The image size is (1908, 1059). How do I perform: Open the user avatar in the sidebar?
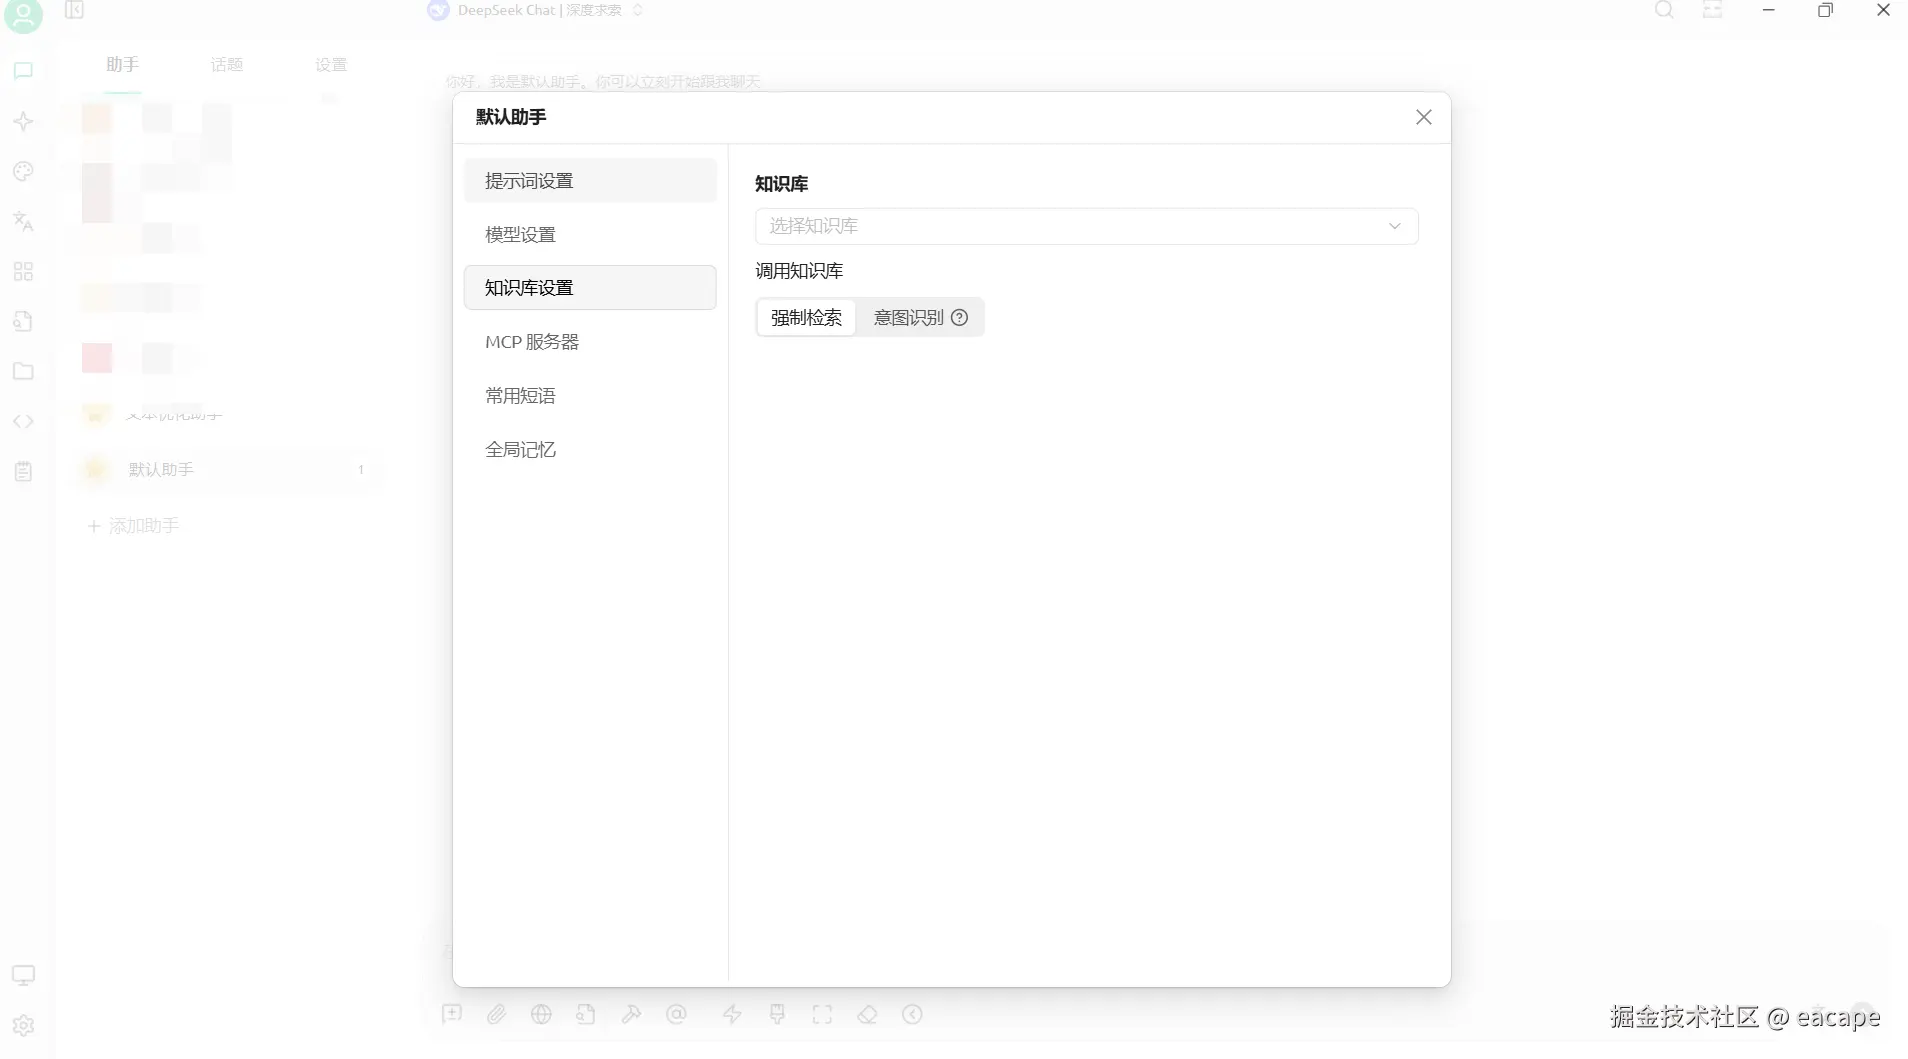[x=23, y=15]
